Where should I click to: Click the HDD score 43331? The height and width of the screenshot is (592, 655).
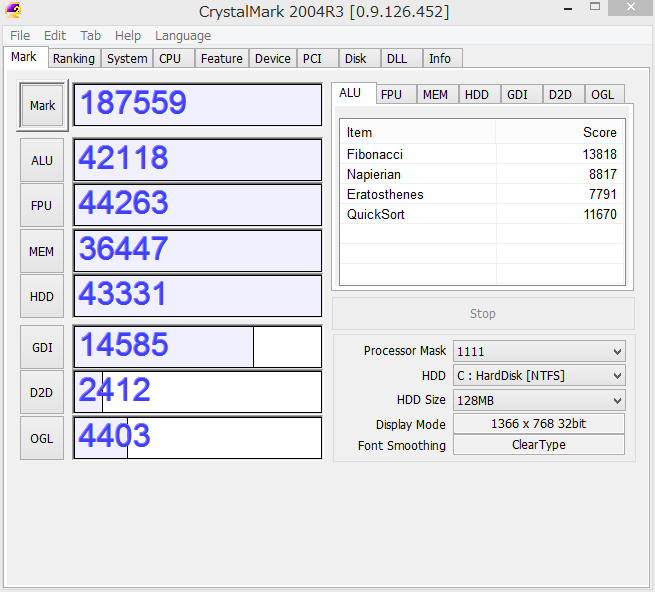(198, 296)
